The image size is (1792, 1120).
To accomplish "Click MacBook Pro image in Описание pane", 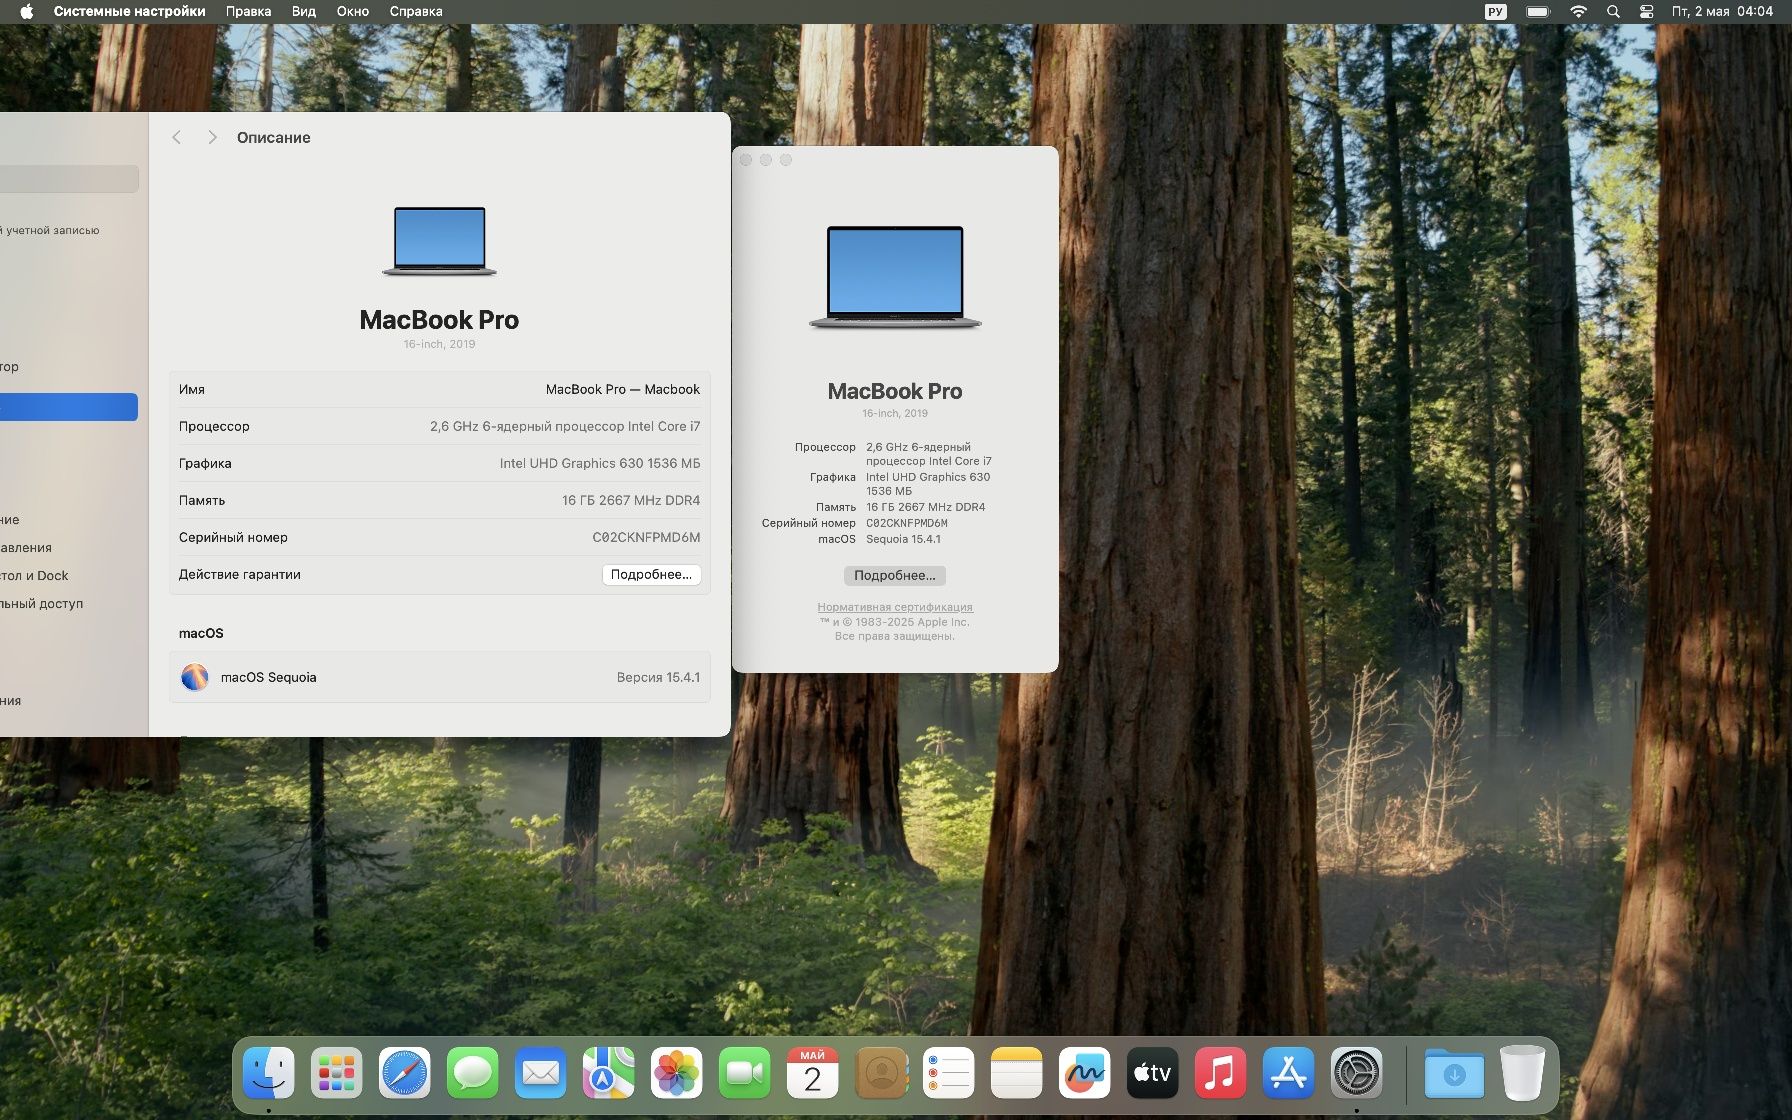I will [440, 241].
